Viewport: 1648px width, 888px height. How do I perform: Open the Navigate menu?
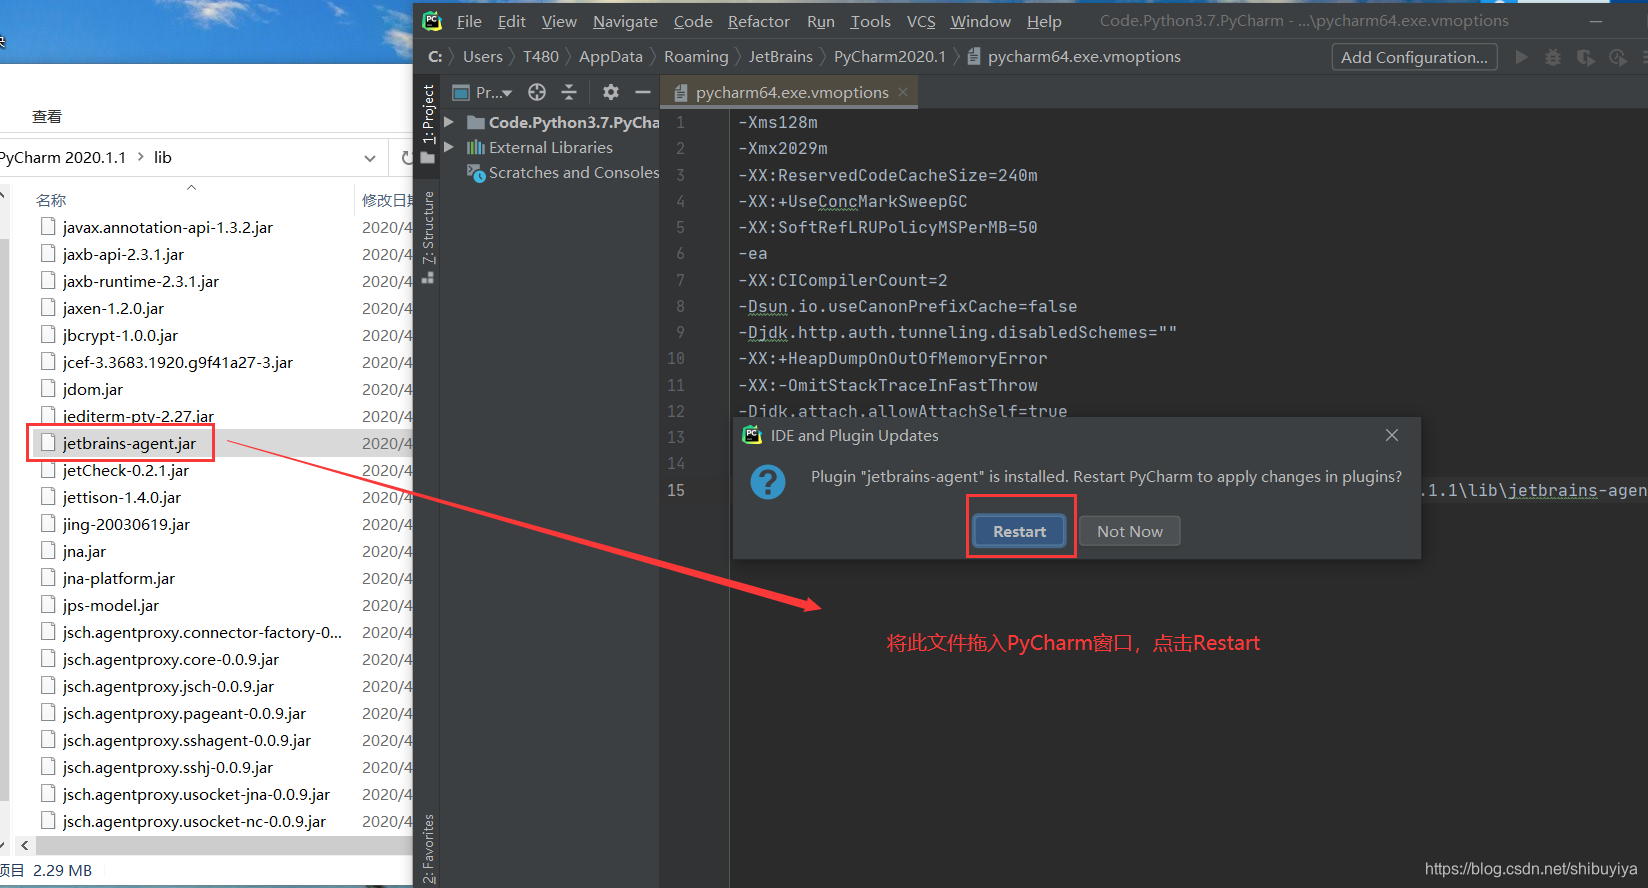(x=625, y=21)
